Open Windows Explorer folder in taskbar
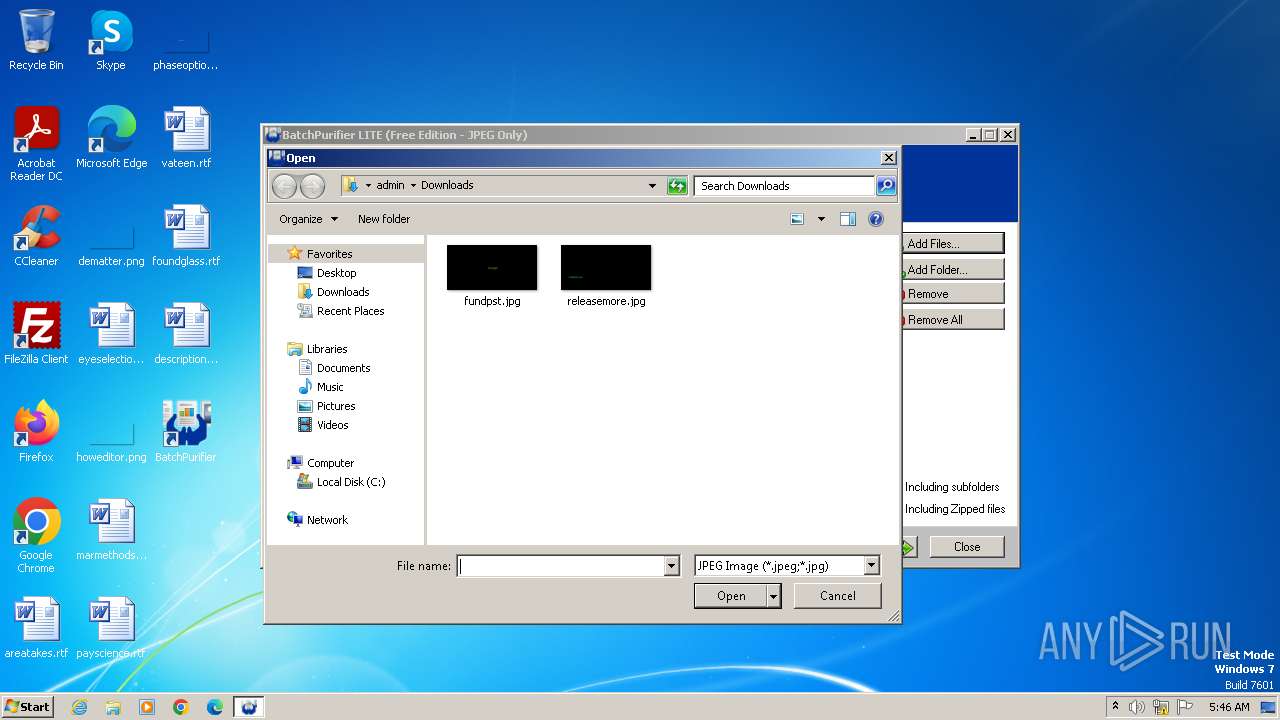The height and width of the screenshot is (720, 1280). 113,707
